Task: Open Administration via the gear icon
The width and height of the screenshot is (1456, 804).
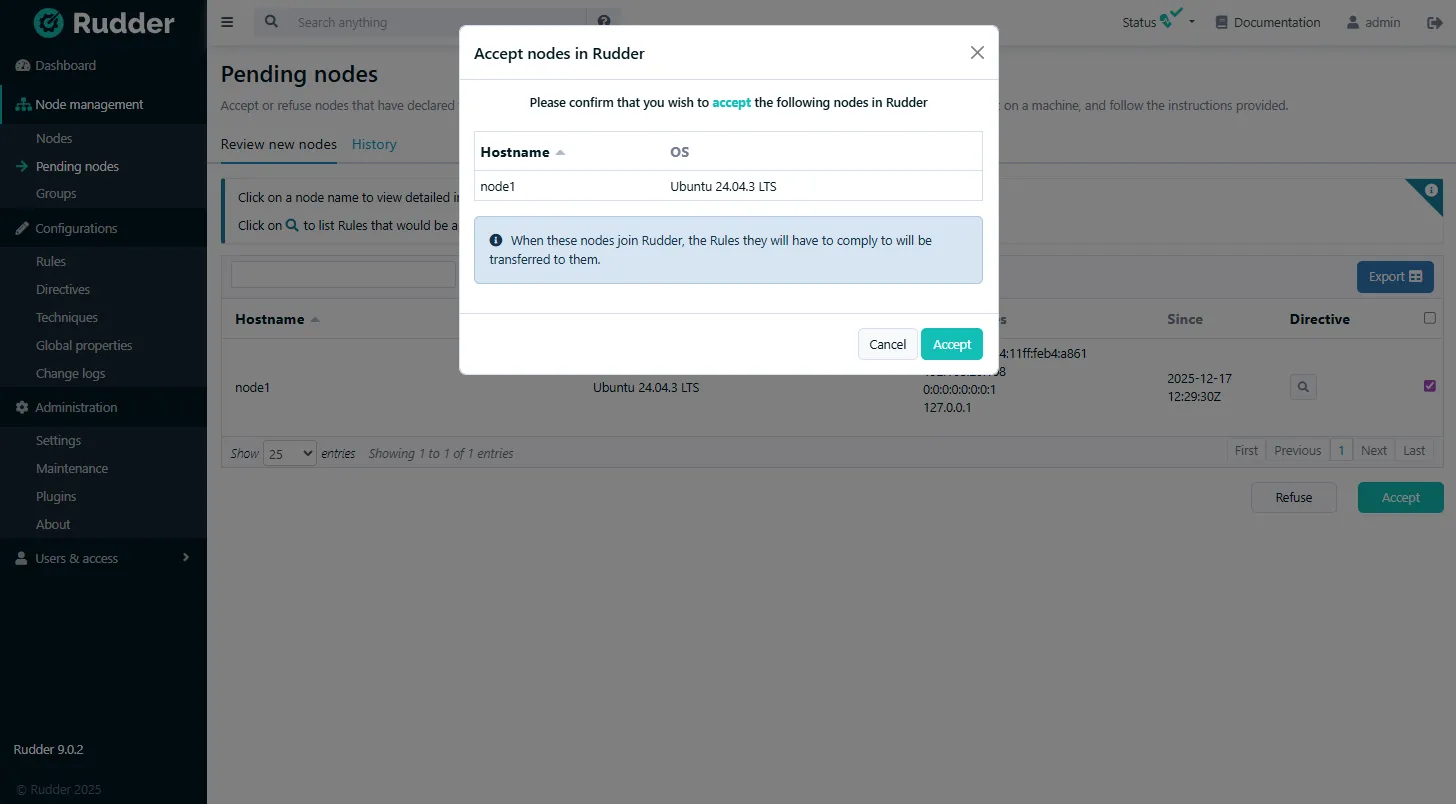Action: [x=21, y=407]
